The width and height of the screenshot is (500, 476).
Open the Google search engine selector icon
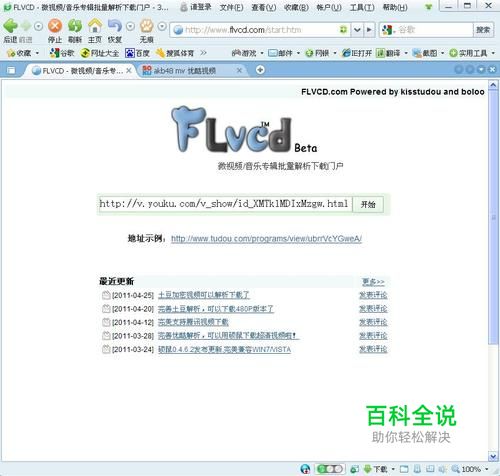coord(388,30)
